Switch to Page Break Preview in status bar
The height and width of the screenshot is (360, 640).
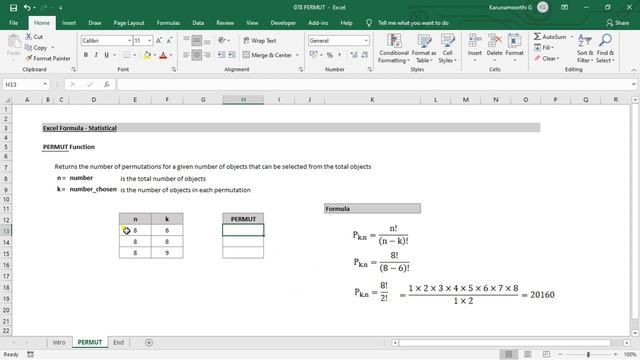(x=547, y=354)
